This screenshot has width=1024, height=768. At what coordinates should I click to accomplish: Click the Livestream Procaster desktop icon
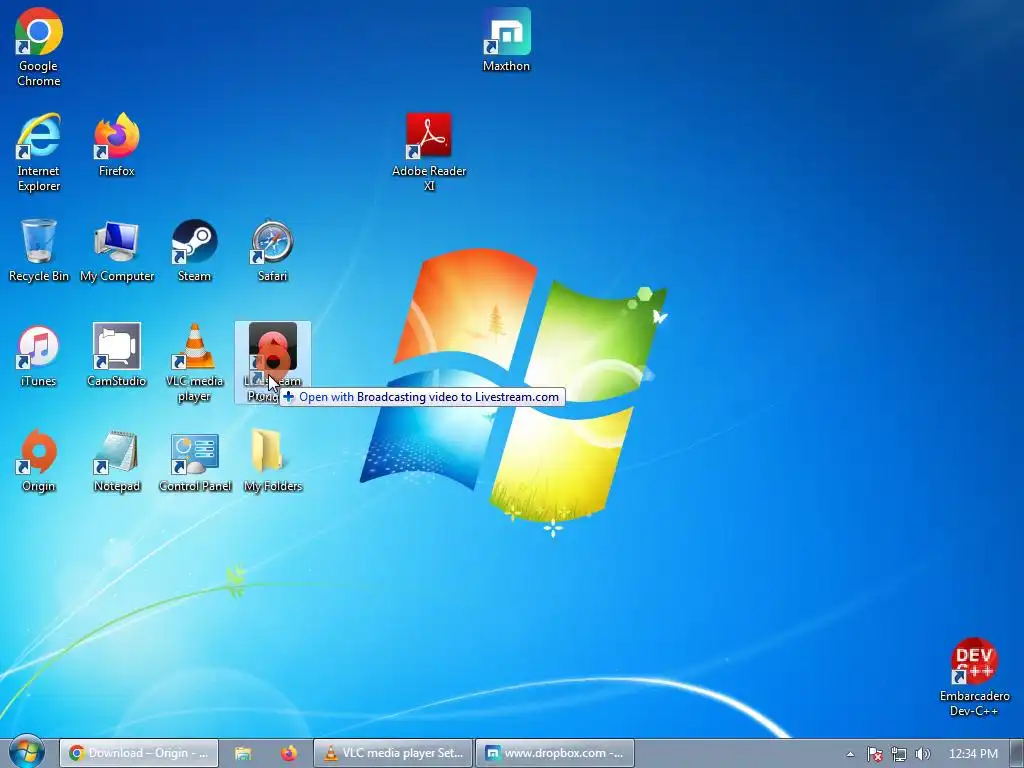[x=272, y=362]
